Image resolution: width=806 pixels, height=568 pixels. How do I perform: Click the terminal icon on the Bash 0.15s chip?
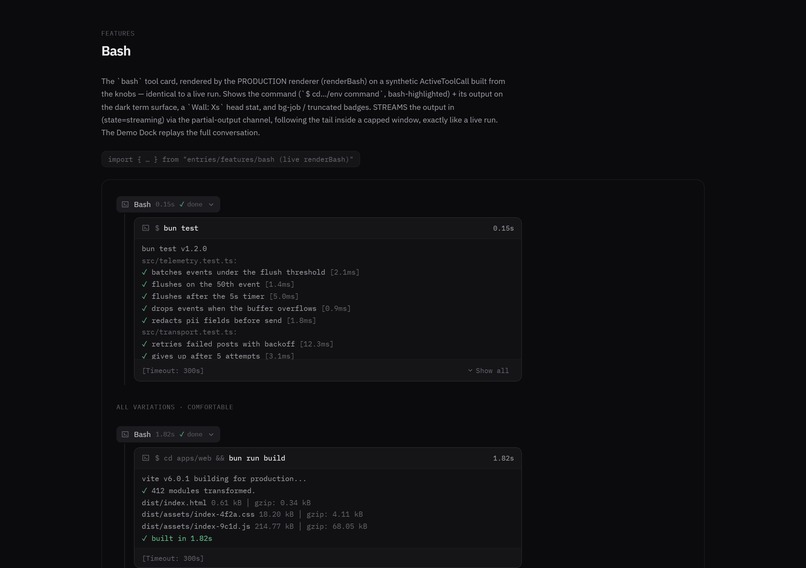[125, 204]
